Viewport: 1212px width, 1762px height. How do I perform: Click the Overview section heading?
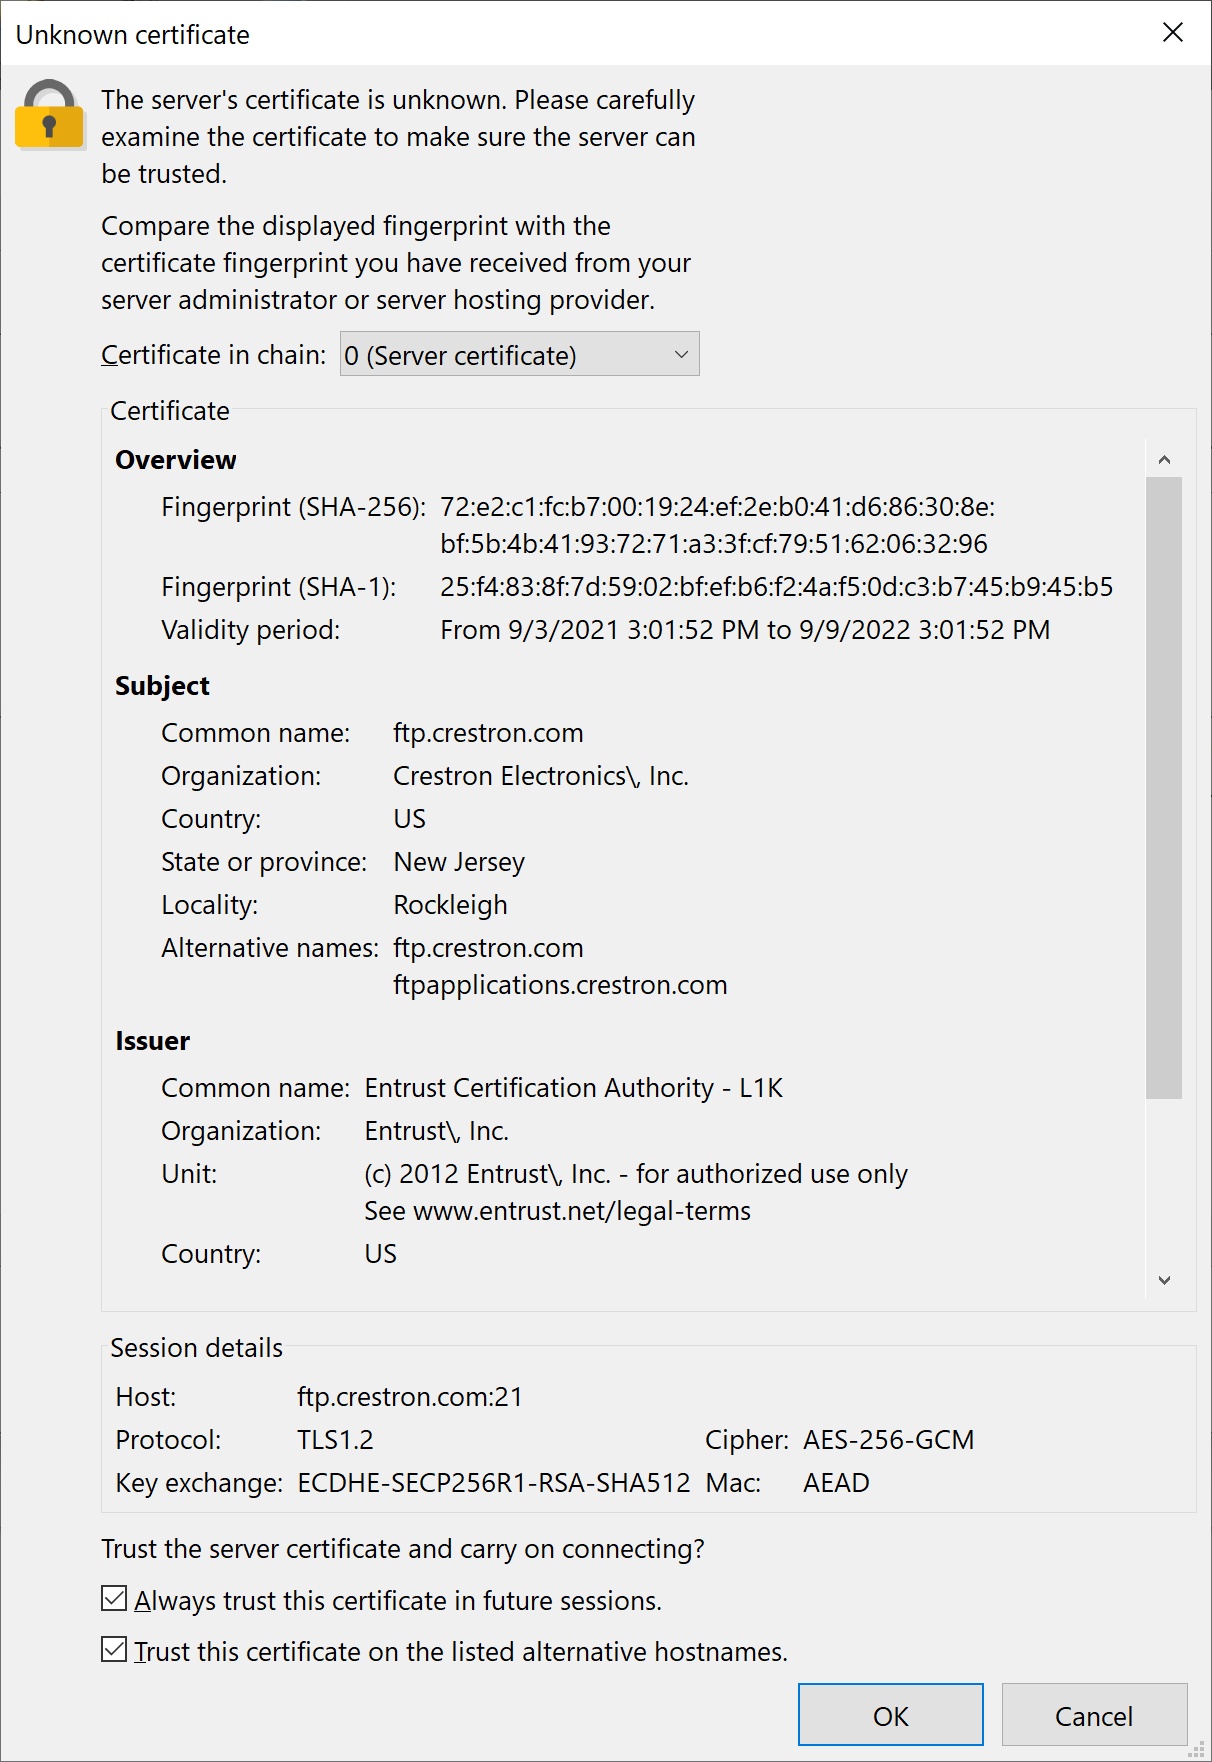tap(176, 460)
